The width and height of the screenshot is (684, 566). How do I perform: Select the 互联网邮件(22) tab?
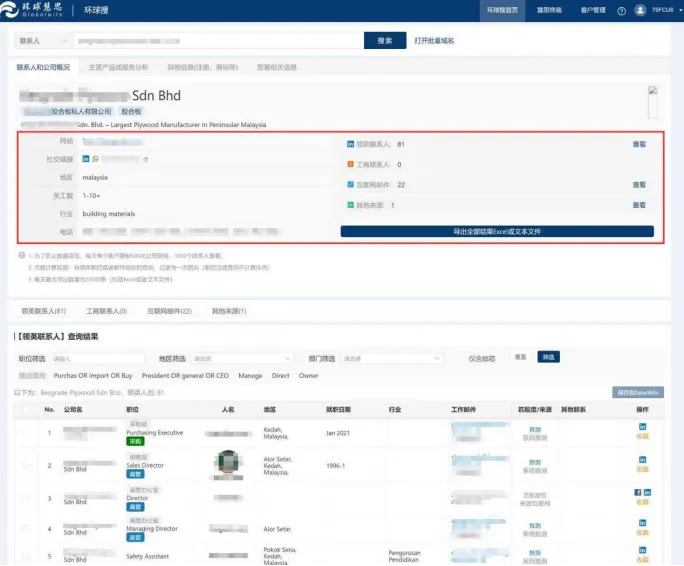169,311
